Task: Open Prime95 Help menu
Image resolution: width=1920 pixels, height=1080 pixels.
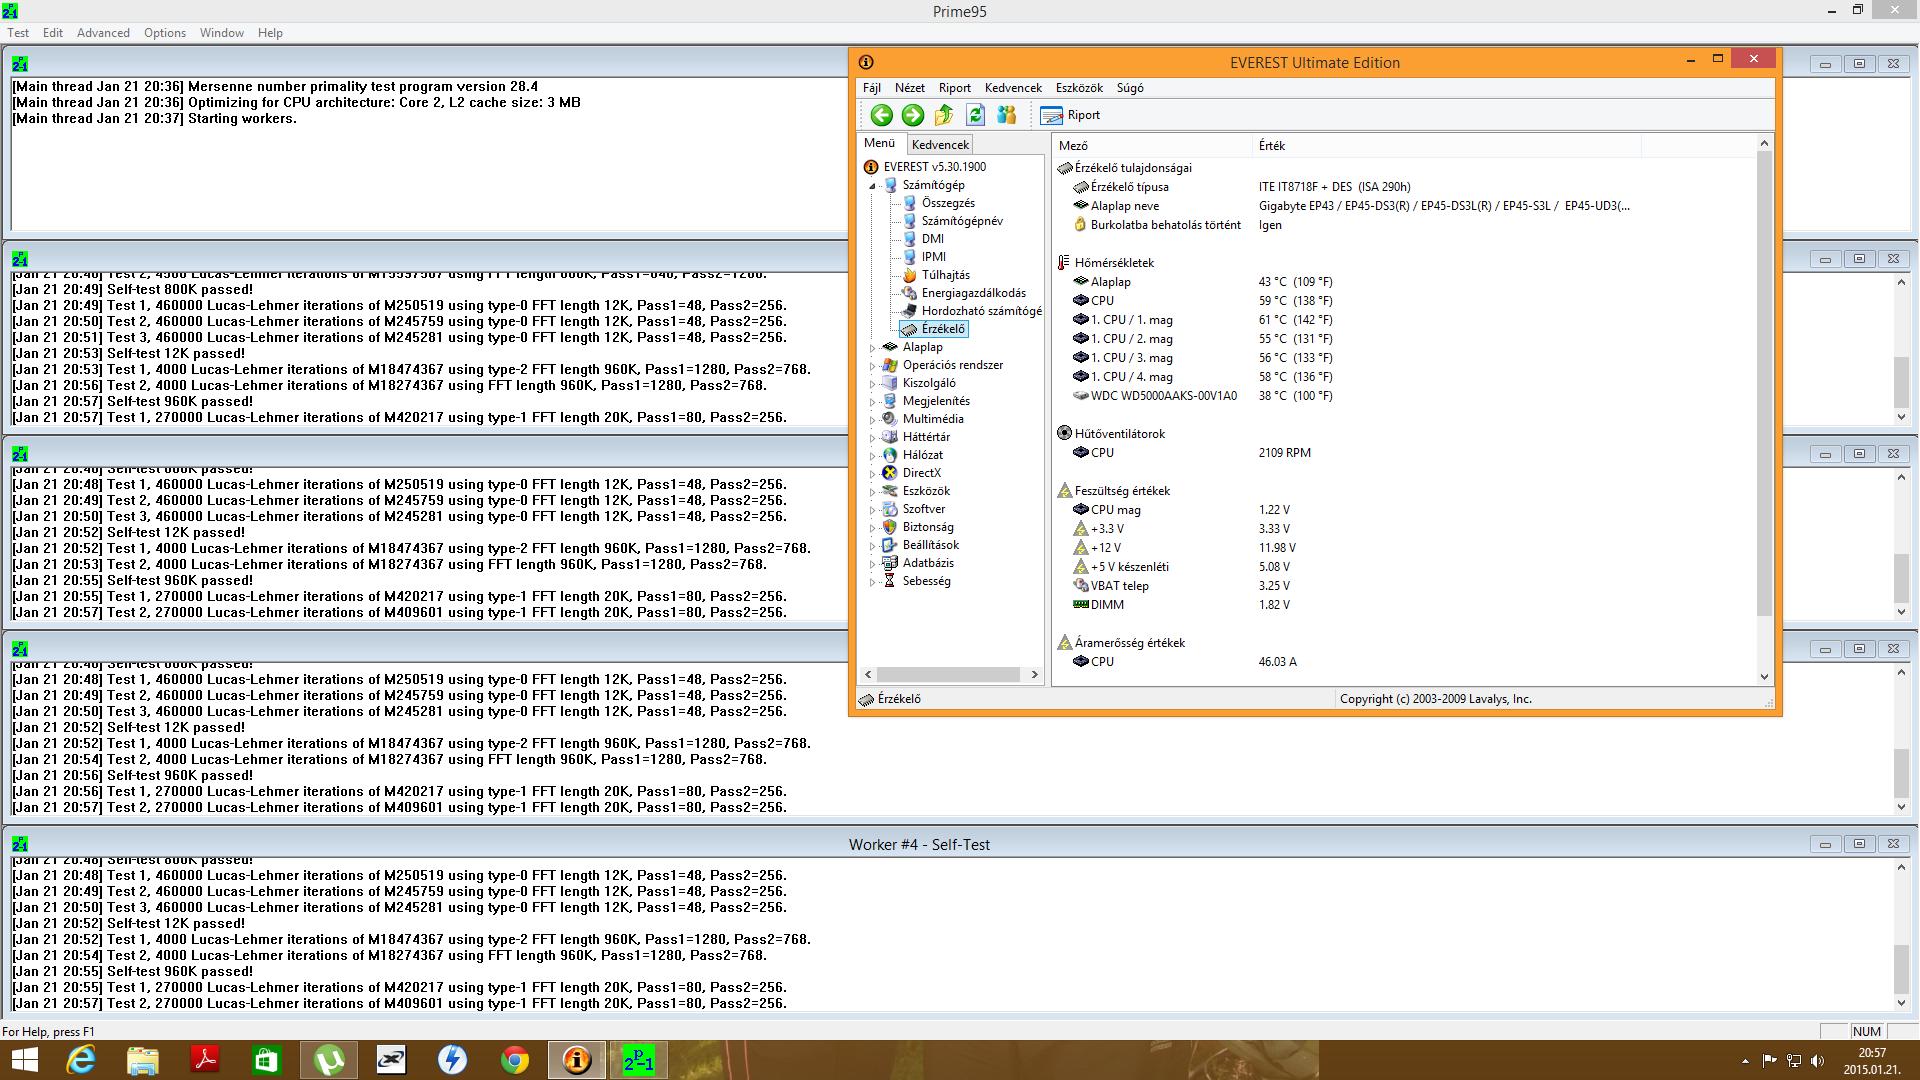Action: pyautogui.click(x=270, y=33)
